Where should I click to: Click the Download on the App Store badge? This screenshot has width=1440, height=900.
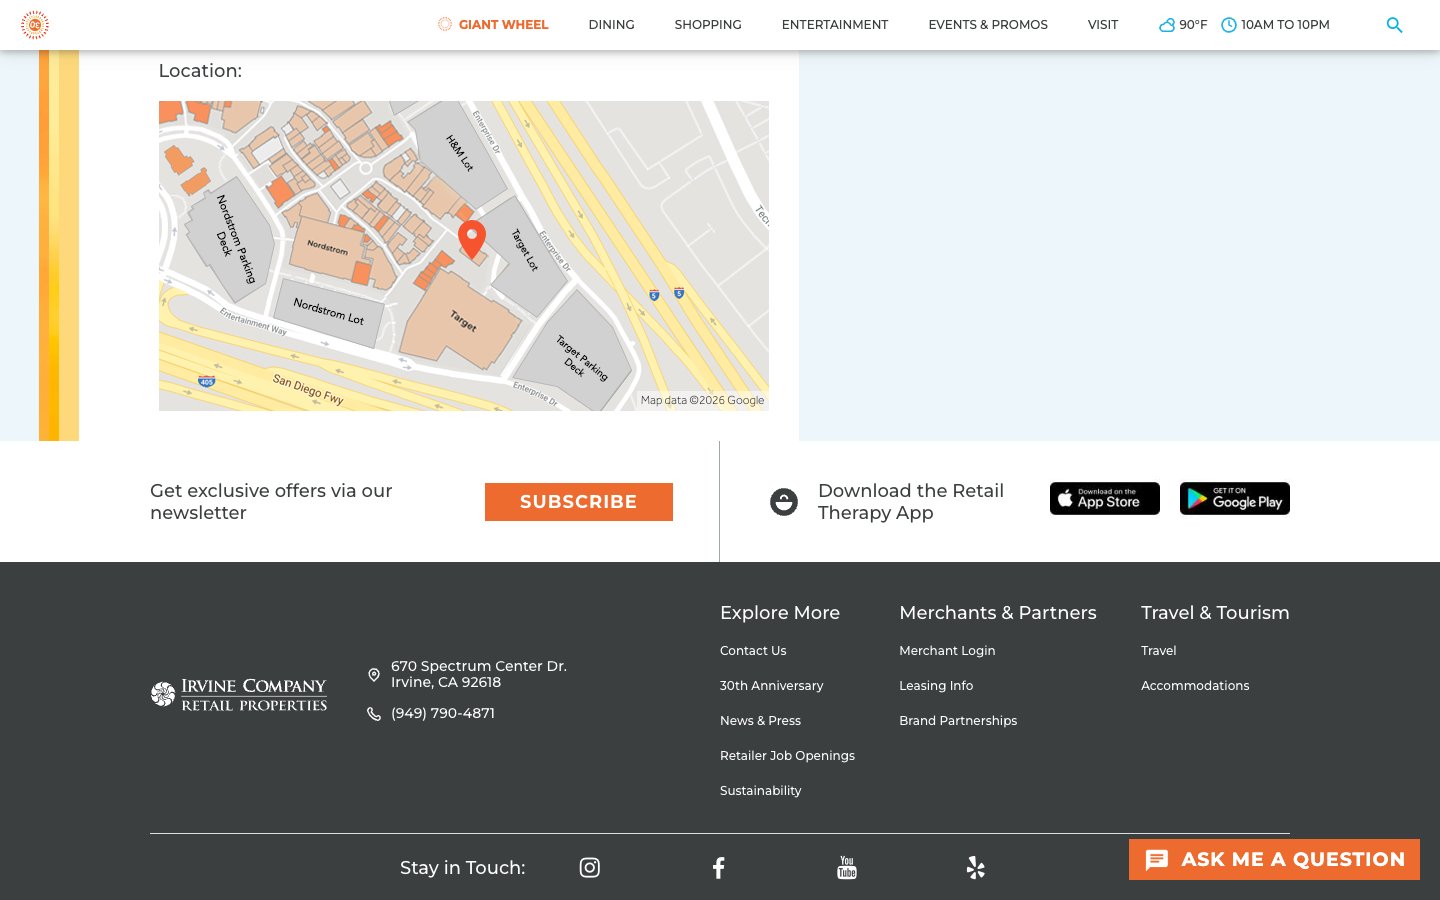click(x=1105, y=498)
